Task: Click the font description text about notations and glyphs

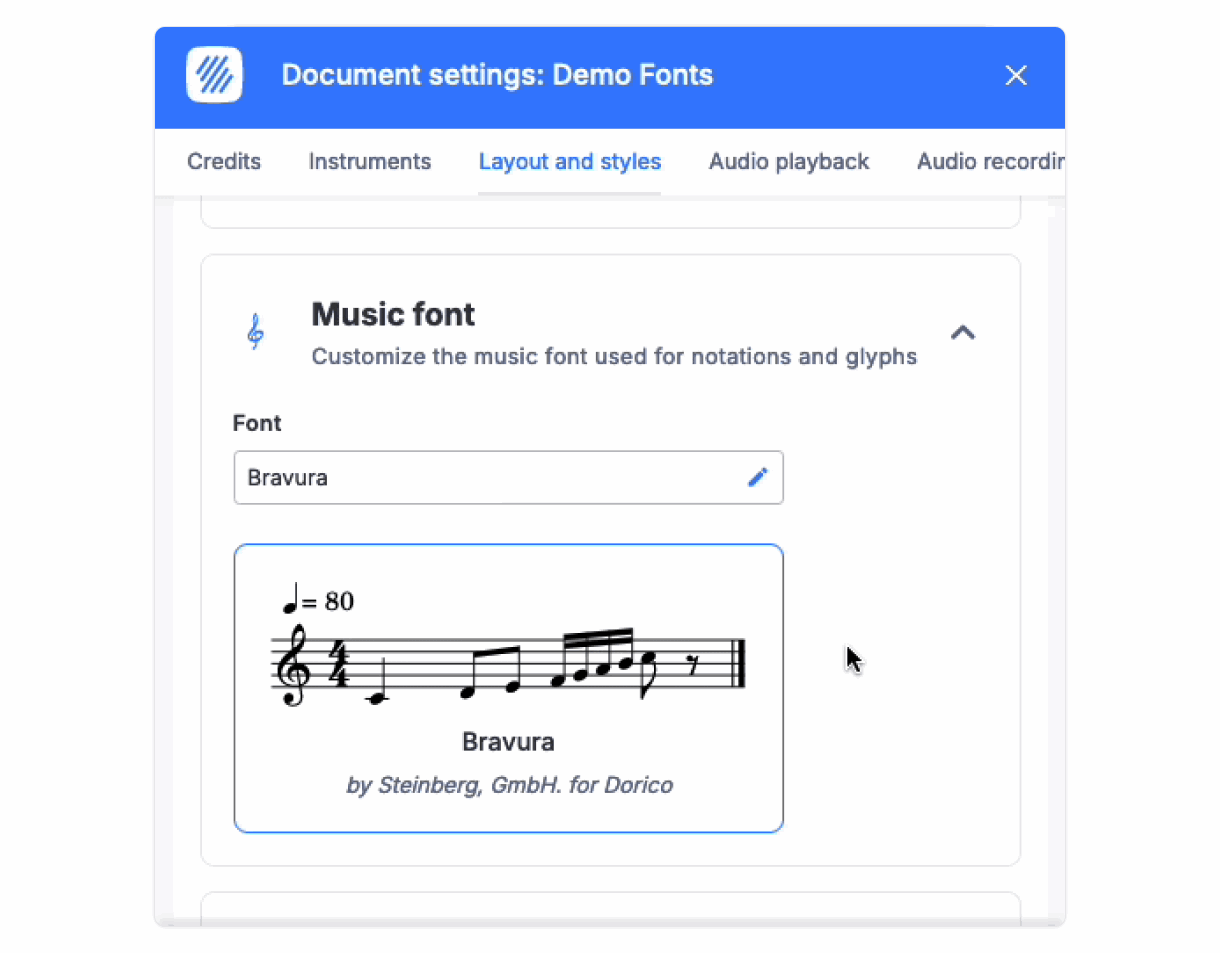Action: [614, 356]
